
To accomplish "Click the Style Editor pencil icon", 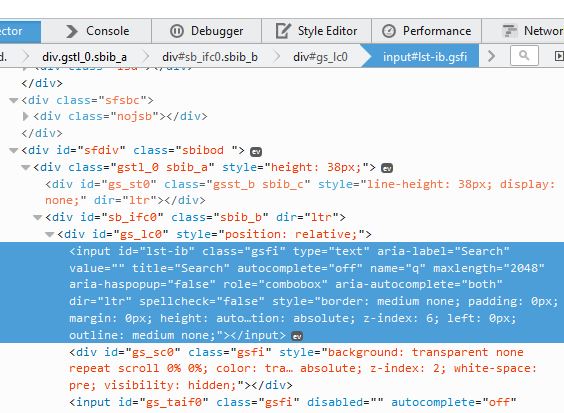I will 283,31.
